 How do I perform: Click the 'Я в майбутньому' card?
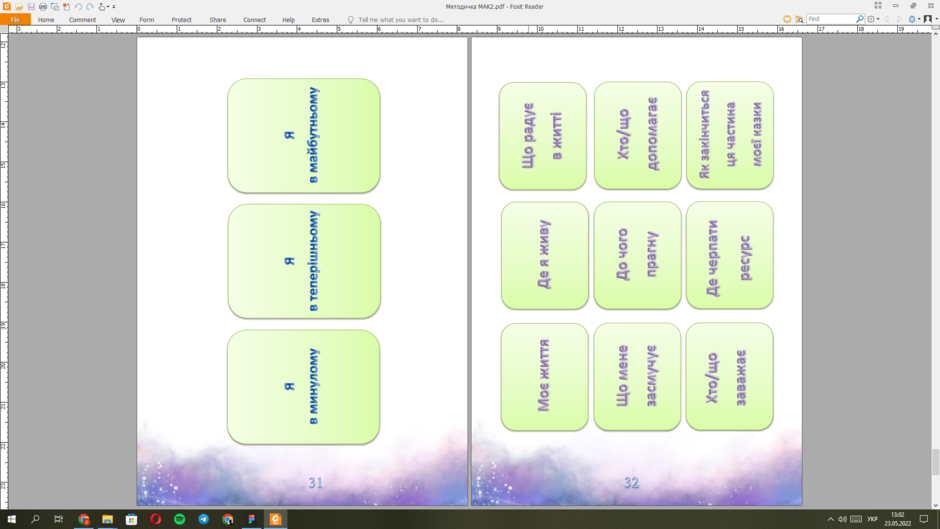coord(304,136)
